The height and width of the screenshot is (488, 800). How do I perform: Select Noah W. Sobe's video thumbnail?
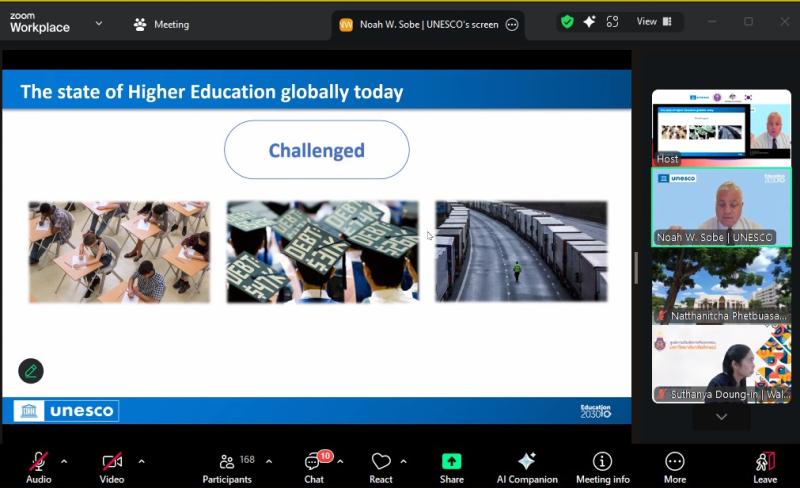click(721, 207)
